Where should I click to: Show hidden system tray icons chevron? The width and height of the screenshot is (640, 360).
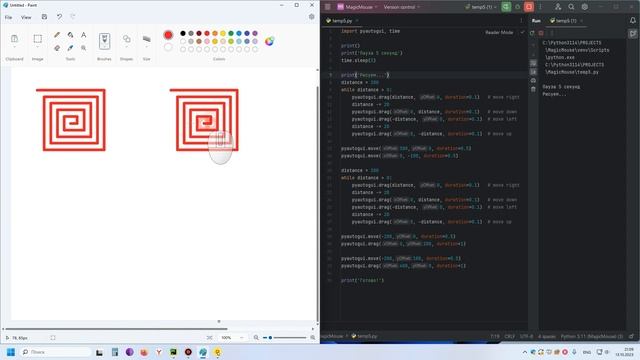tap(524, 352)
